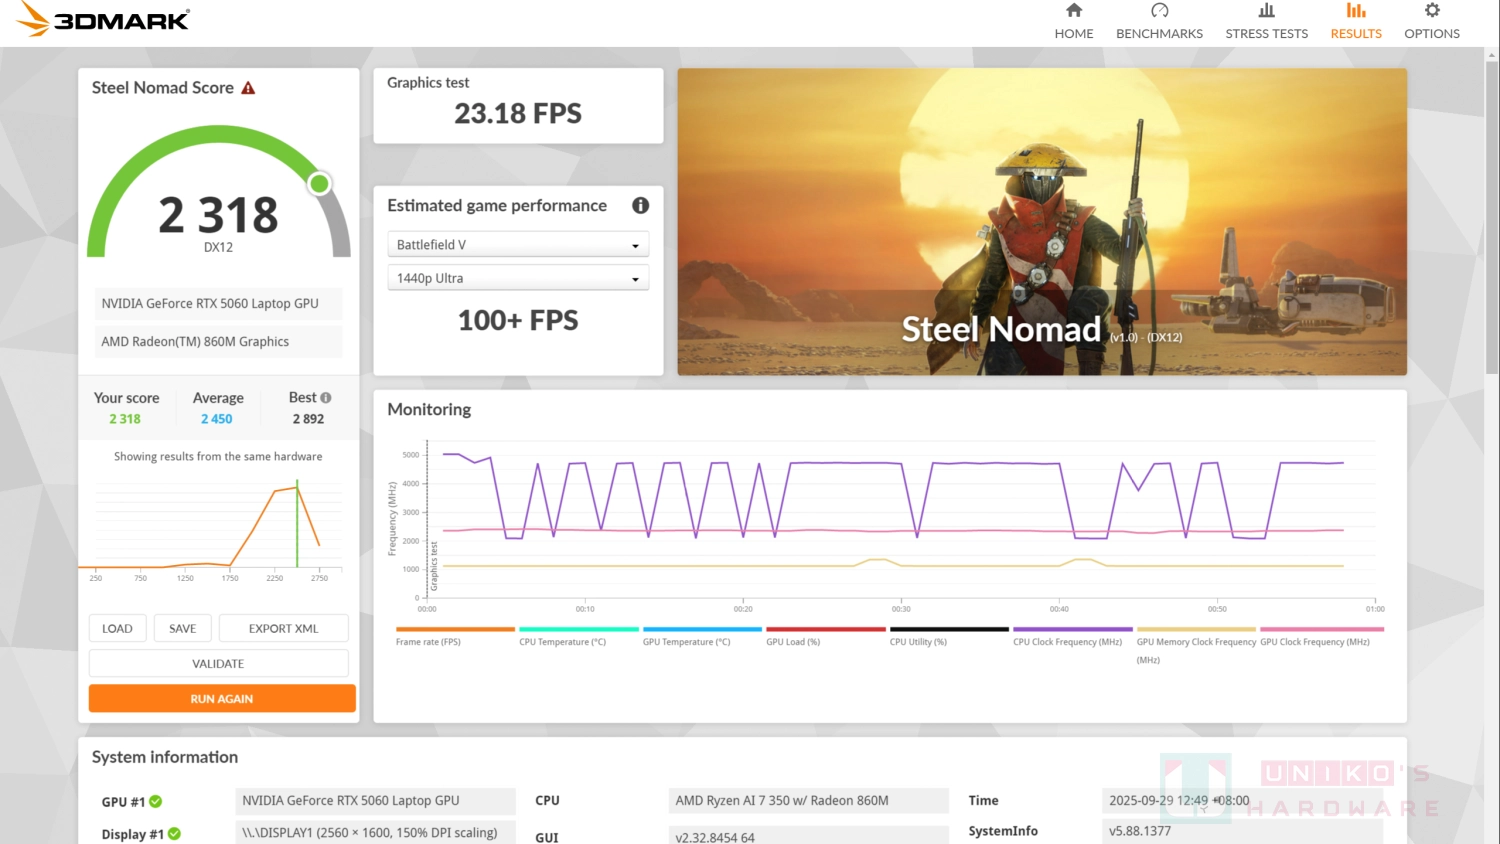
Task: Toggle the CPU Utility (%) legend swatch
Action: click(x=949, y=629)
